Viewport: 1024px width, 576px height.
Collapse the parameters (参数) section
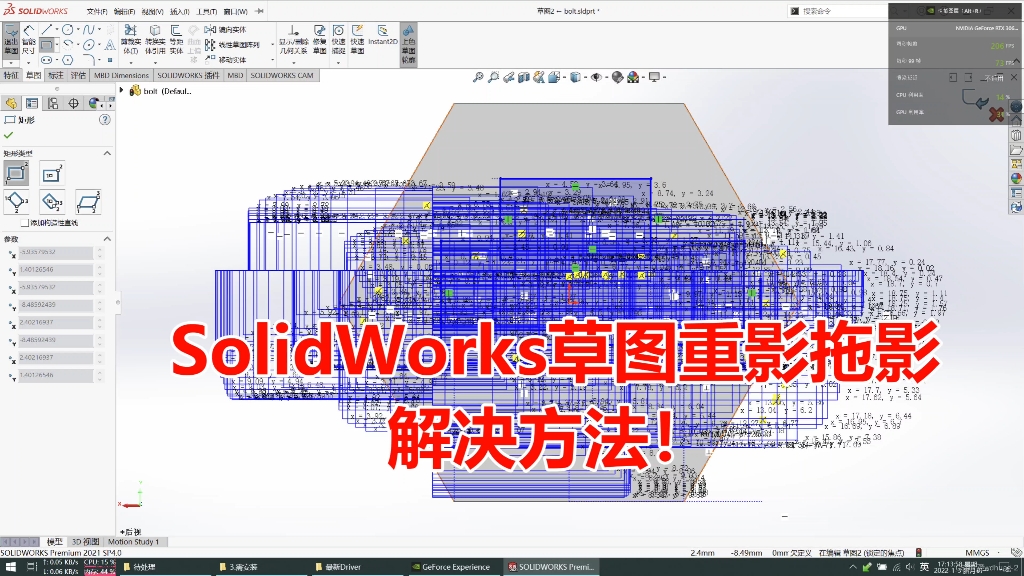[x=107, y=239]
